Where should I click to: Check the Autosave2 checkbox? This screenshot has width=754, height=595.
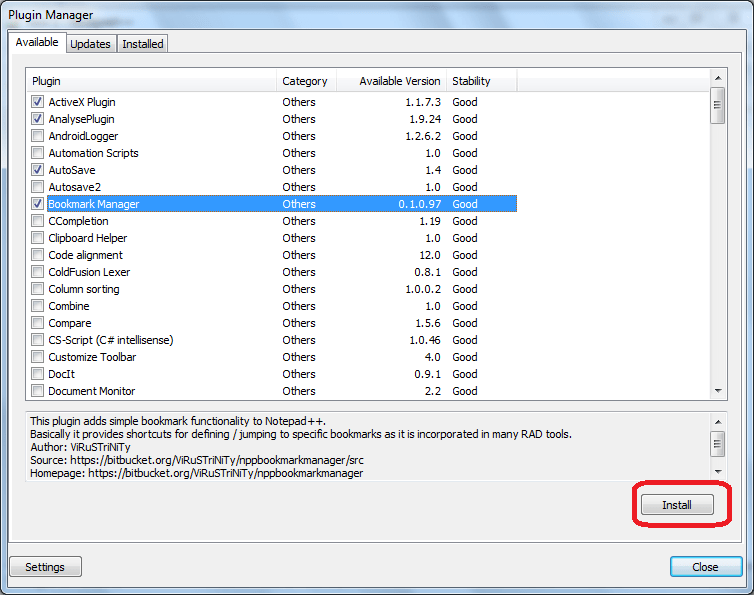pyautogui.click(x=38, y=187)
